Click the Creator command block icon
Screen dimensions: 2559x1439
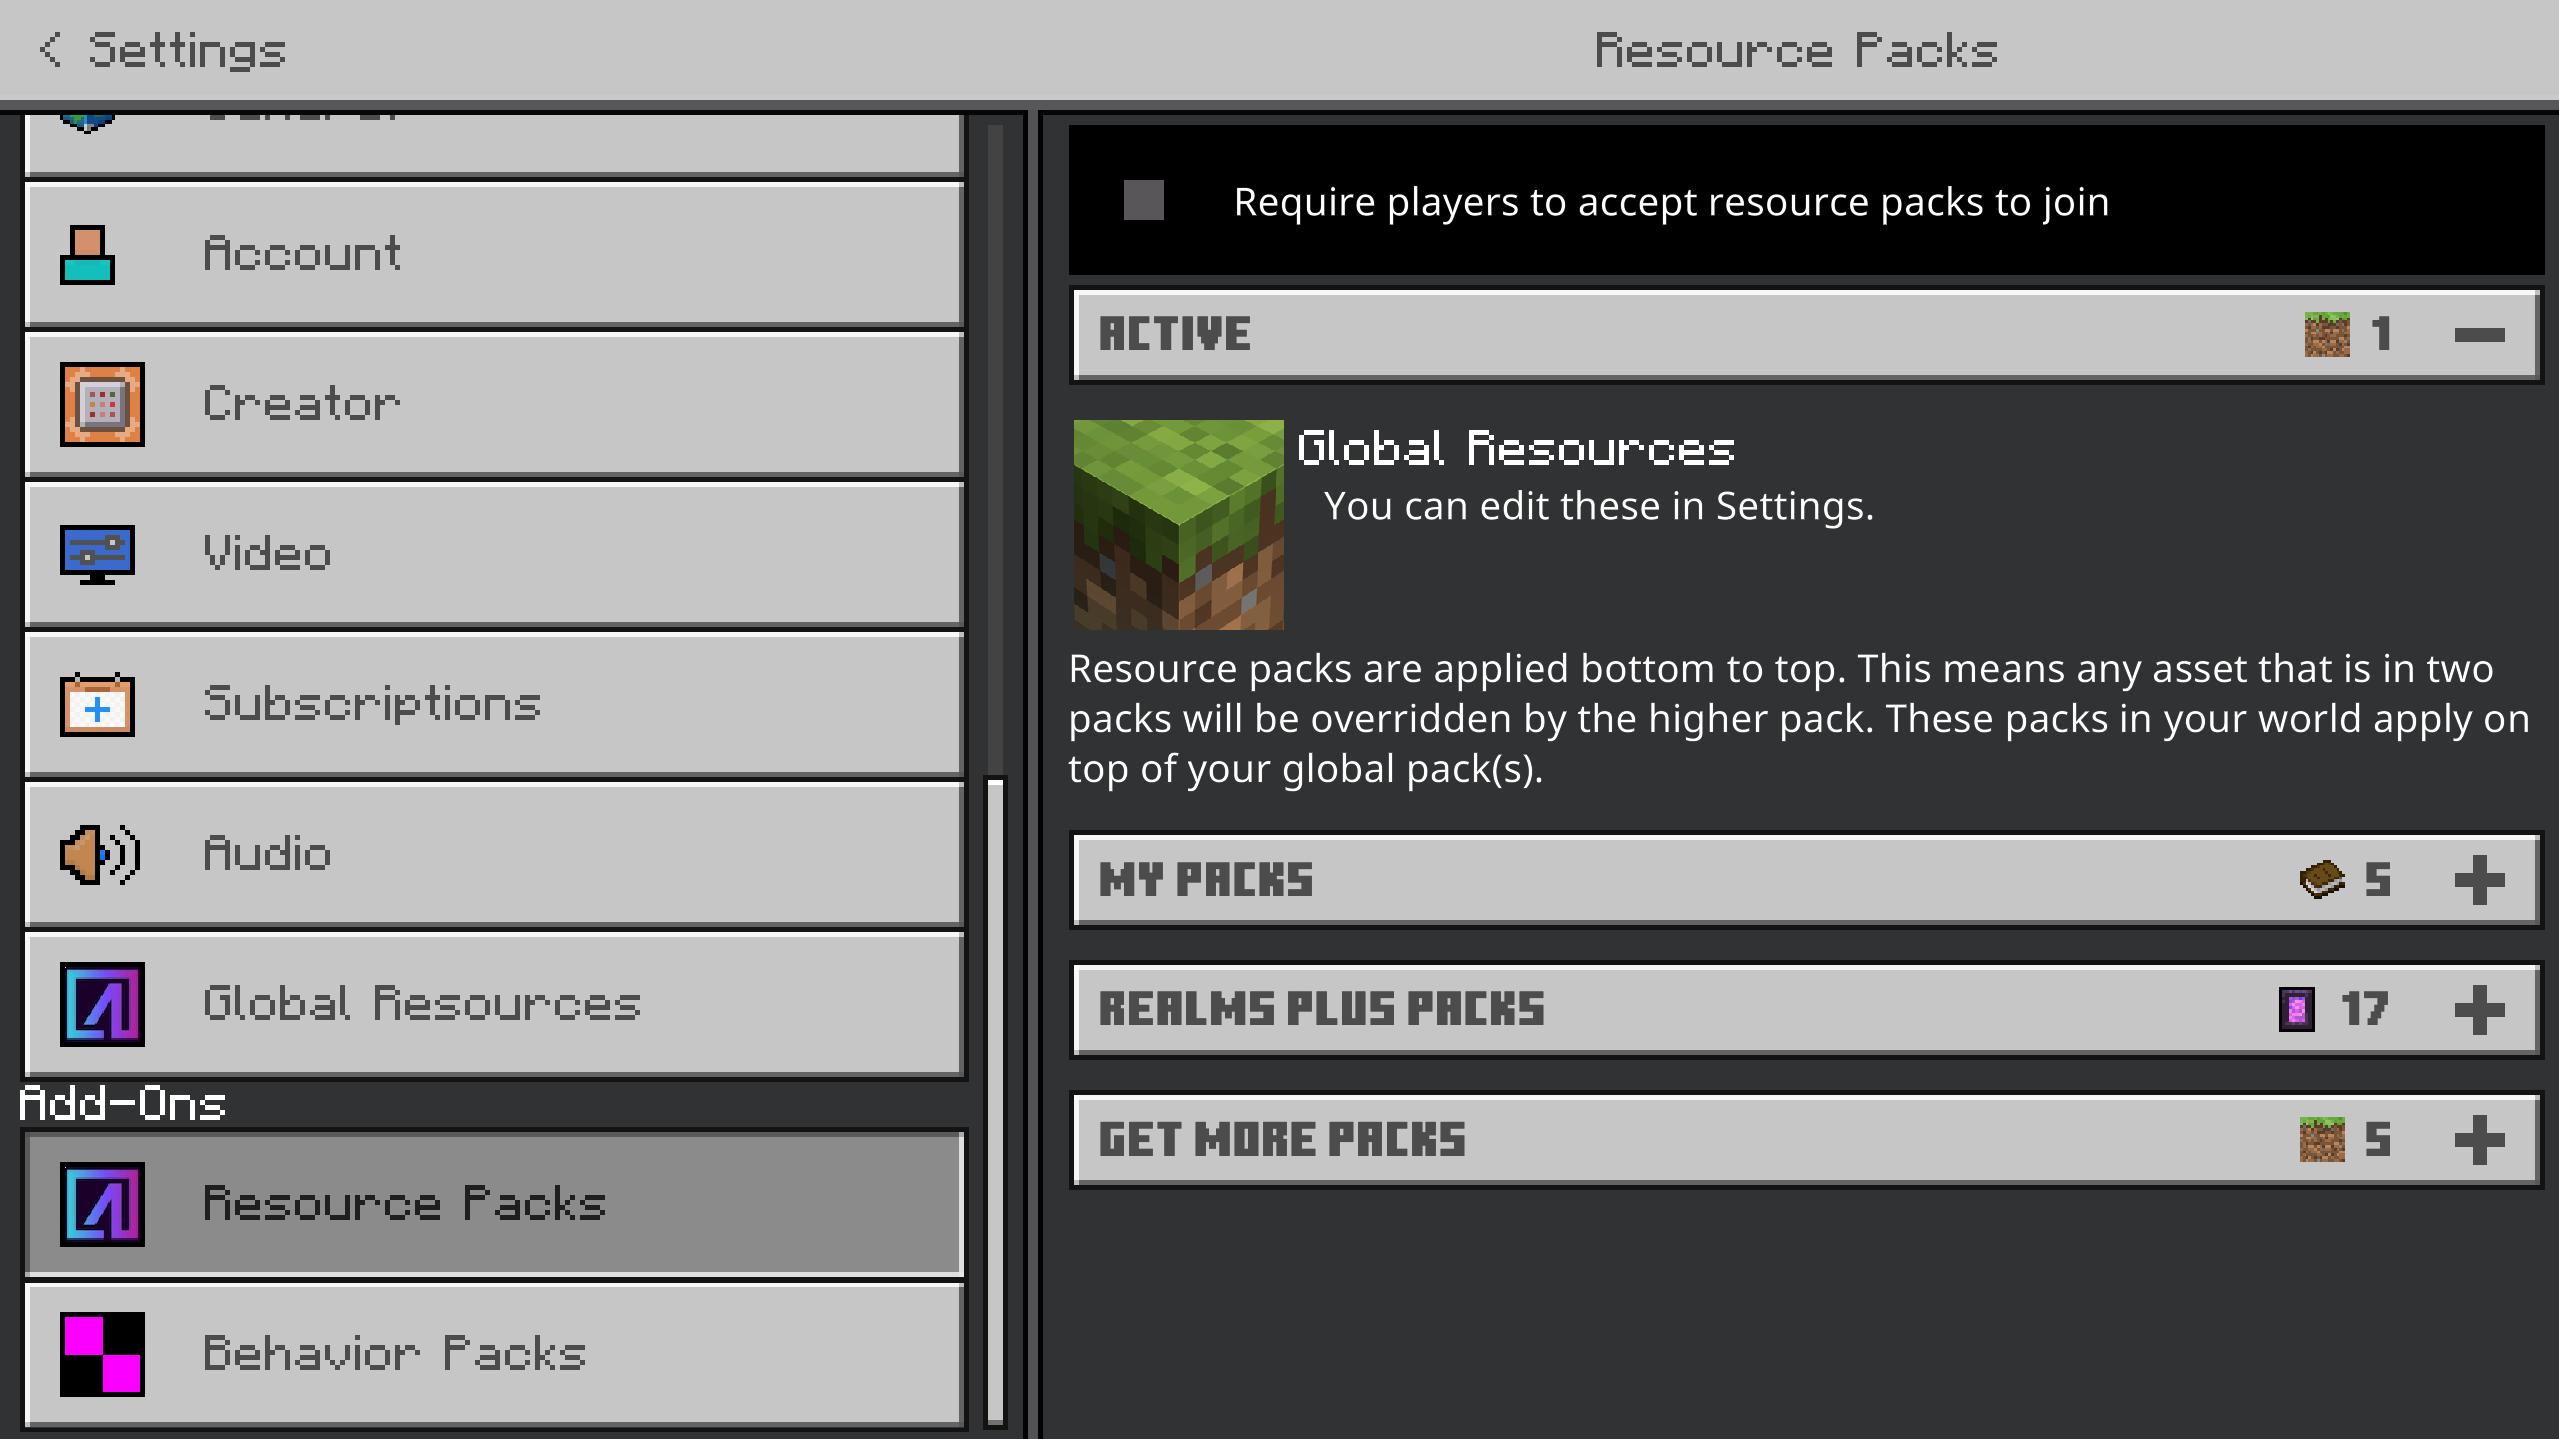pyautogui.click(x=102, y=404)
